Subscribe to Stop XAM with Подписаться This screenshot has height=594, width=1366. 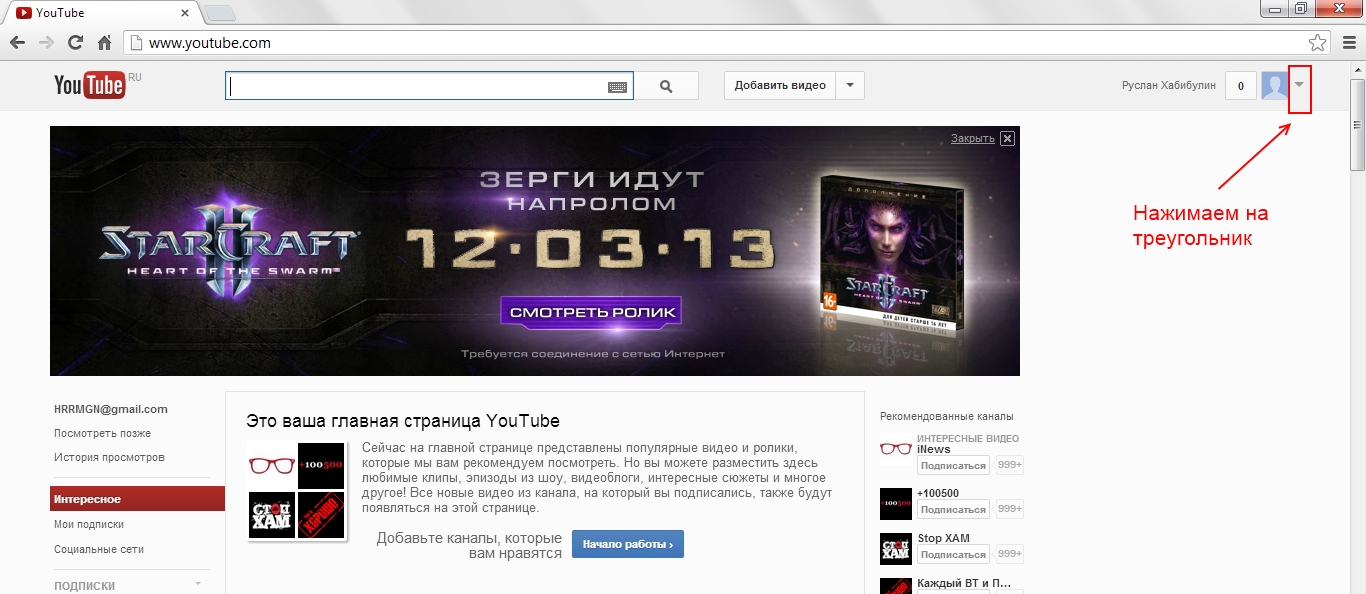(x=953, y=554)
